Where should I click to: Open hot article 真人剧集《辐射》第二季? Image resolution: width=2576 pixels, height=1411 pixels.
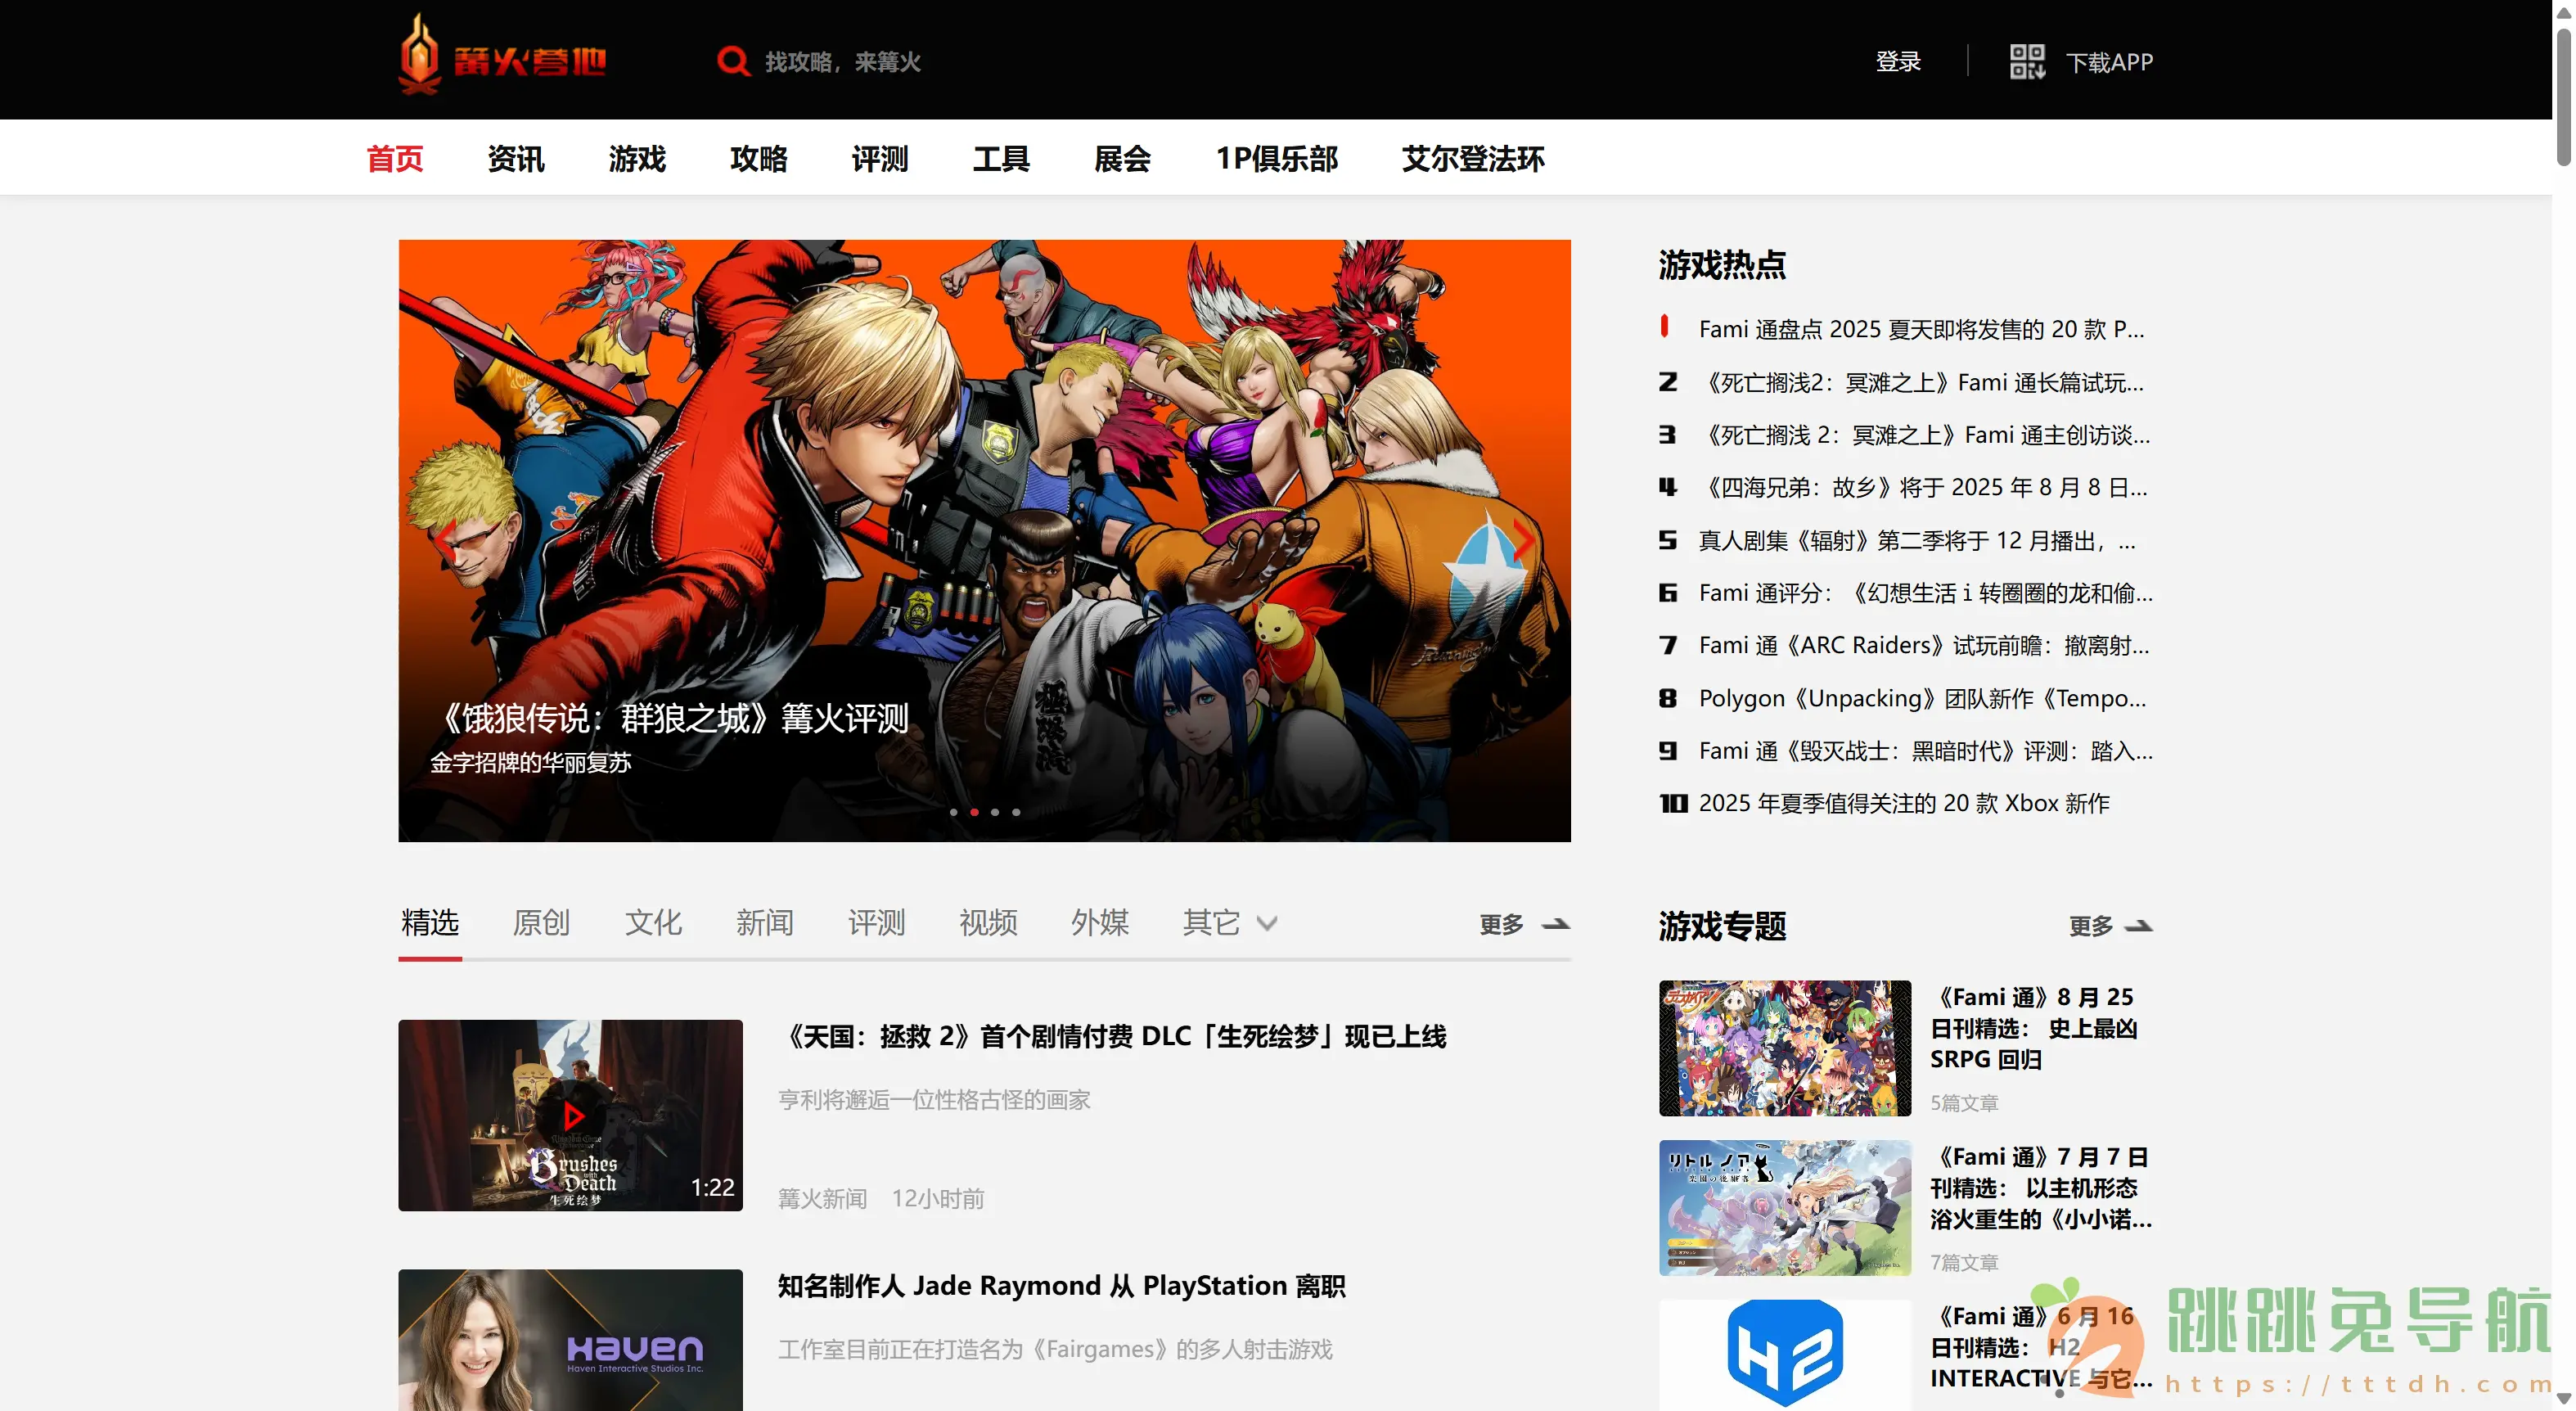tap(1917, 540)
